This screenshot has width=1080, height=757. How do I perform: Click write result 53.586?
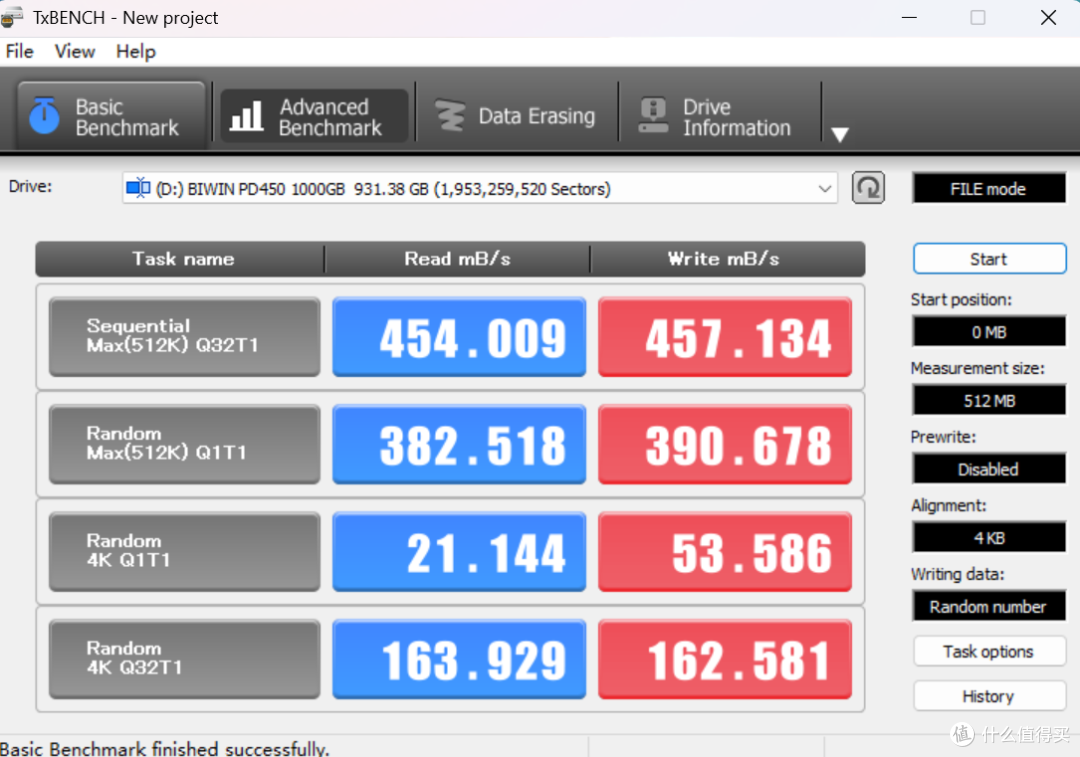click(x=725, y=551)
